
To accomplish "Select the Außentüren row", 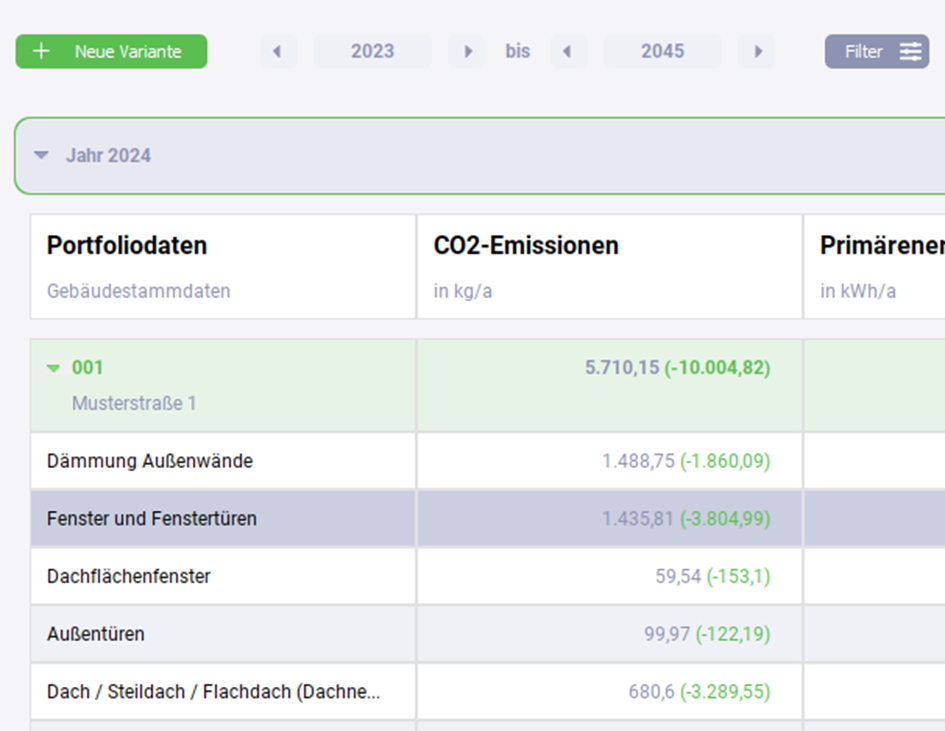I will pos(96,634).
